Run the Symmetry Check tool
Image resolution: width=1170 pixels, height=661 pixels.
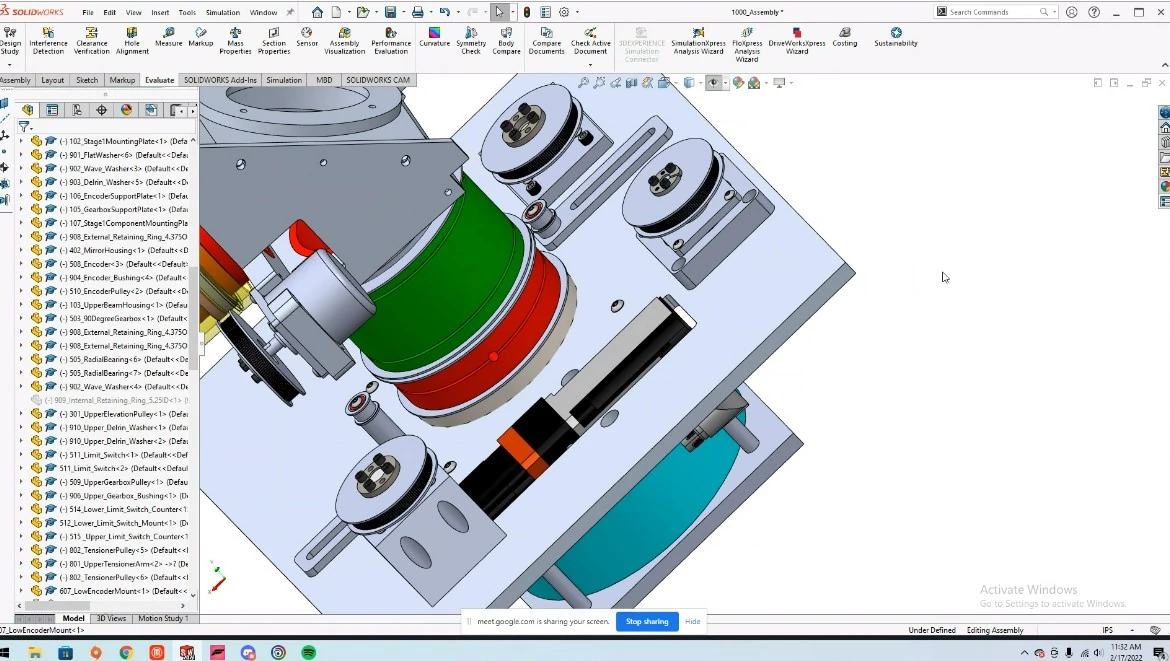point(471,41)
